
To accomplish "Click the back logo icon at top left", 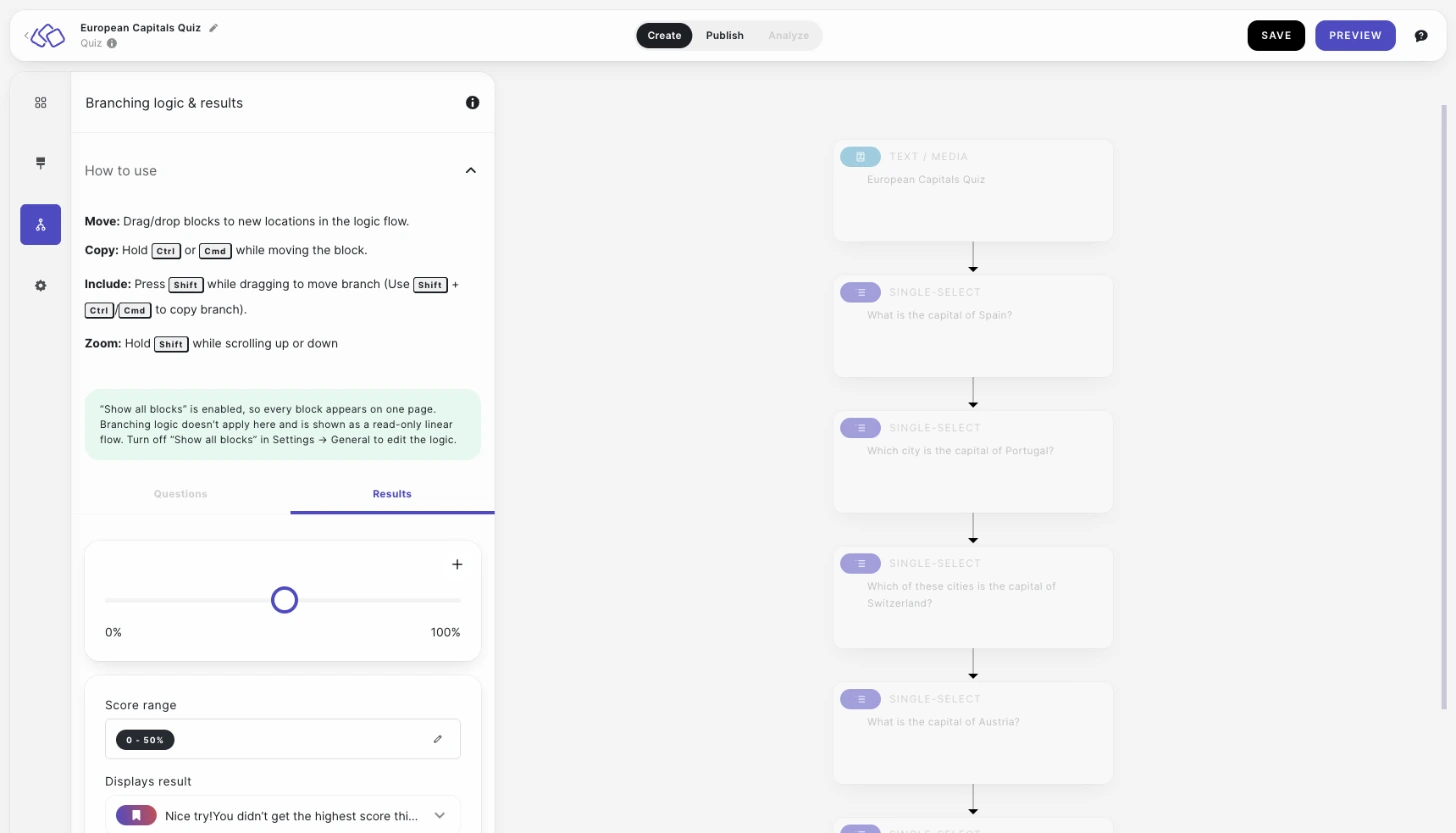I will pos(45,36).
